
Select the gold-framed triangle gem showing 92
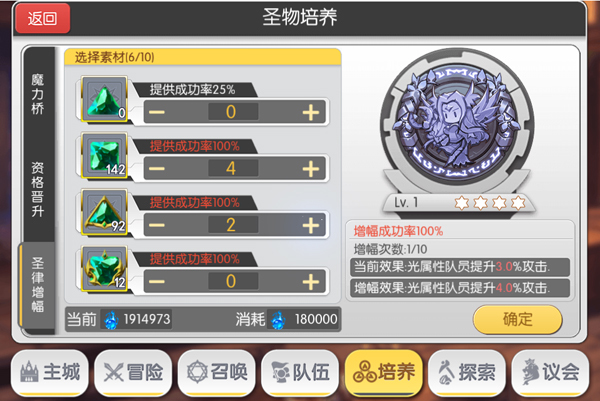[x=104, y=212]
